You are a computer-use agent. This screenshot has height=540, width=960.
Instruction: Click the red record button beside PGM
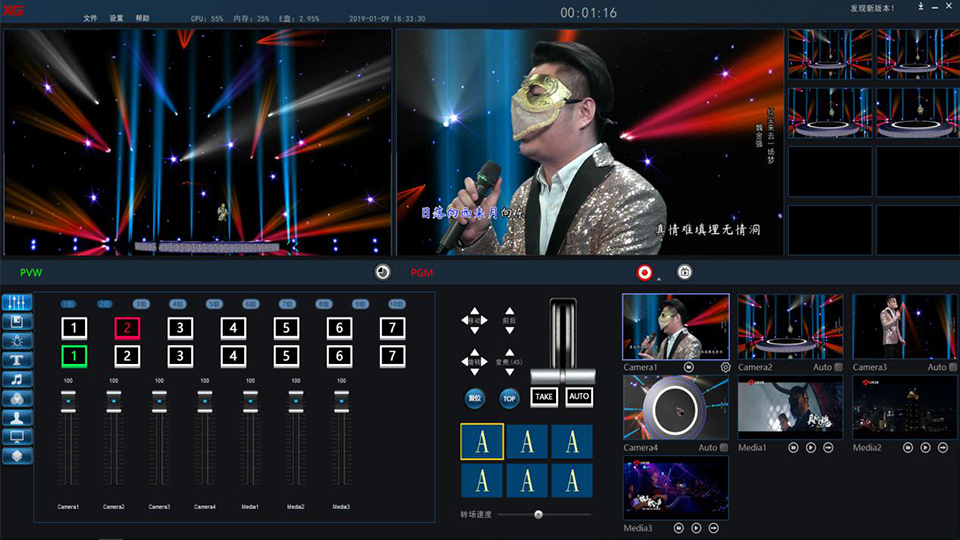pos(644,272)
